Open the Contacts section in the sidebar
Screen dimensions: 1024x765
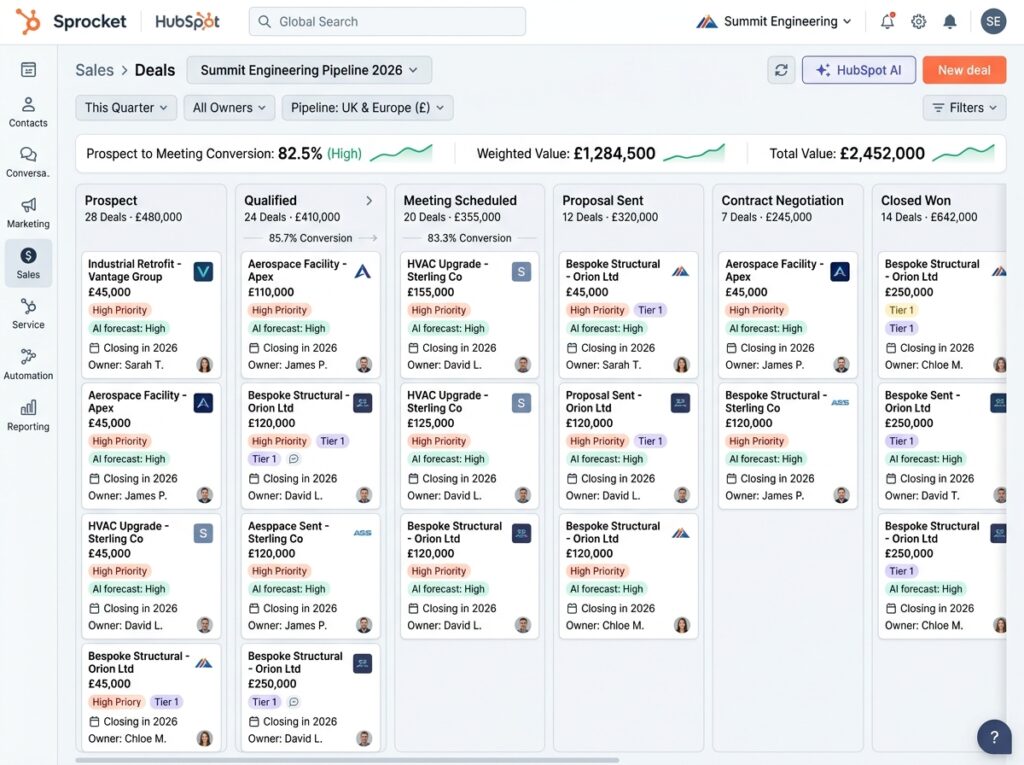coord(28,112)
